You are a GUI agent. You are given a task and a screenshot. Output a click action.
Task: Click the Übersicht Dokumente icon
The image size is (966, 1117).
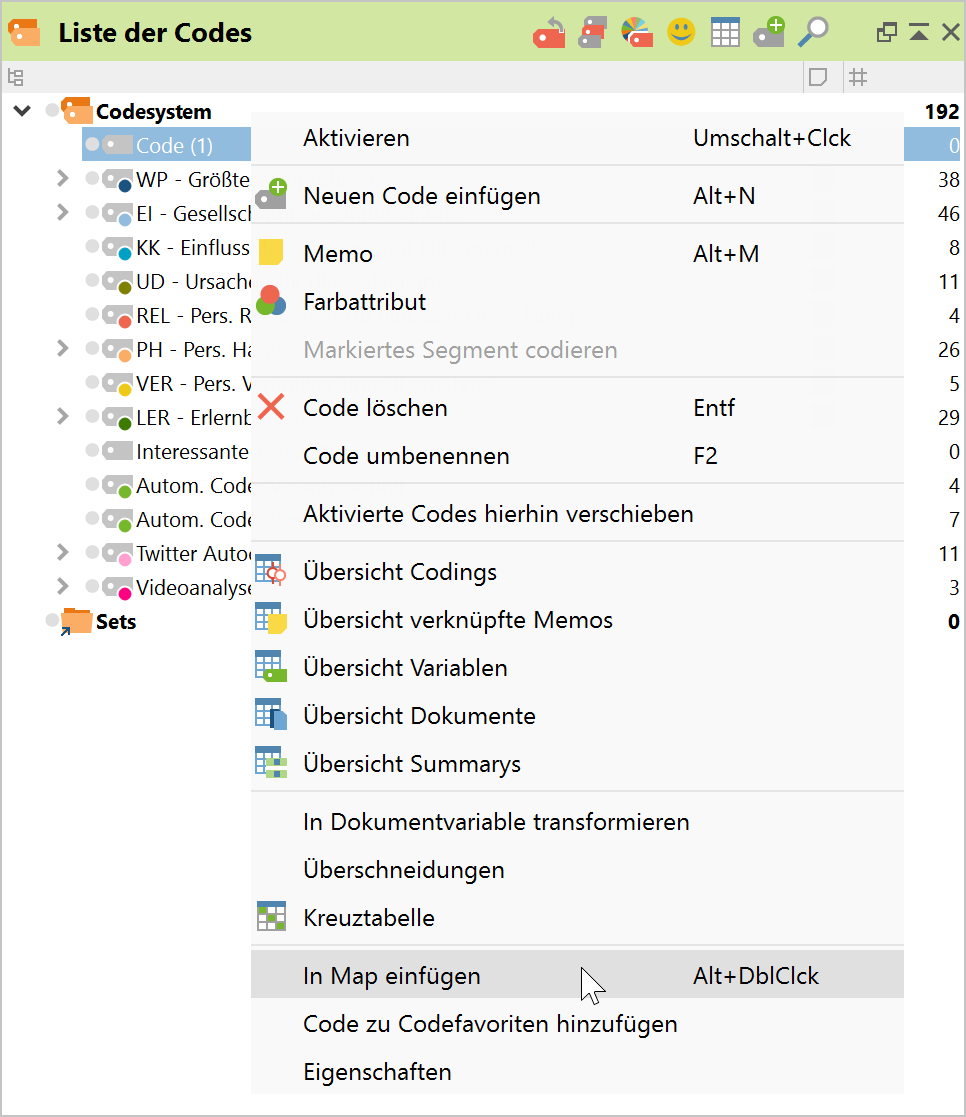pos(271,715)
